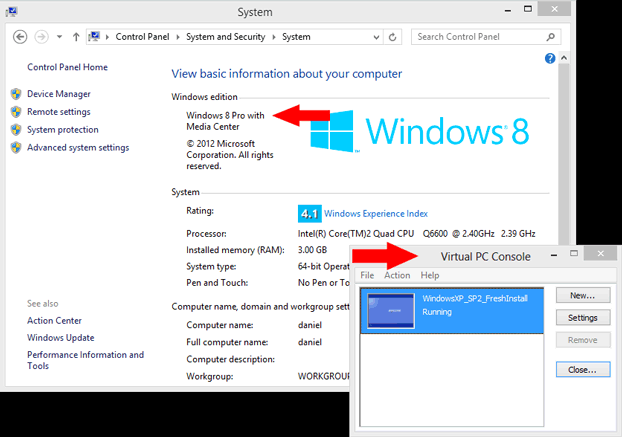Expand chevron after Control Panel breadcrumb
622x437 pixels.
coord(178,37)
